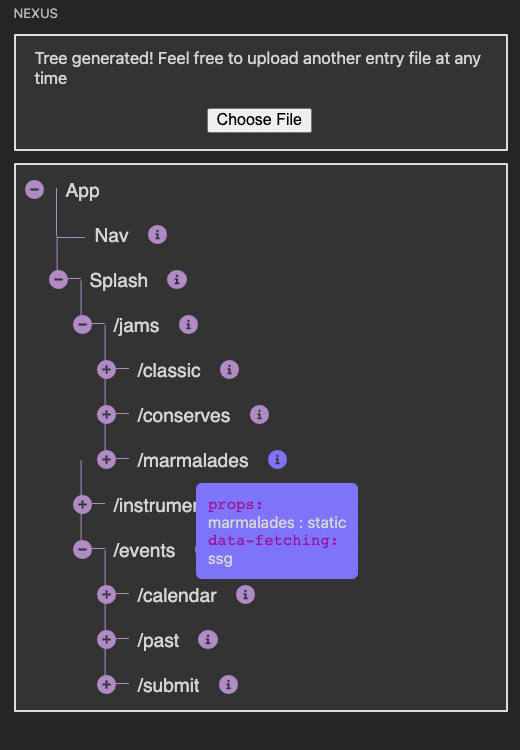Show info for the /jams route
Screen dimensions: 520x750
(188, 325)
